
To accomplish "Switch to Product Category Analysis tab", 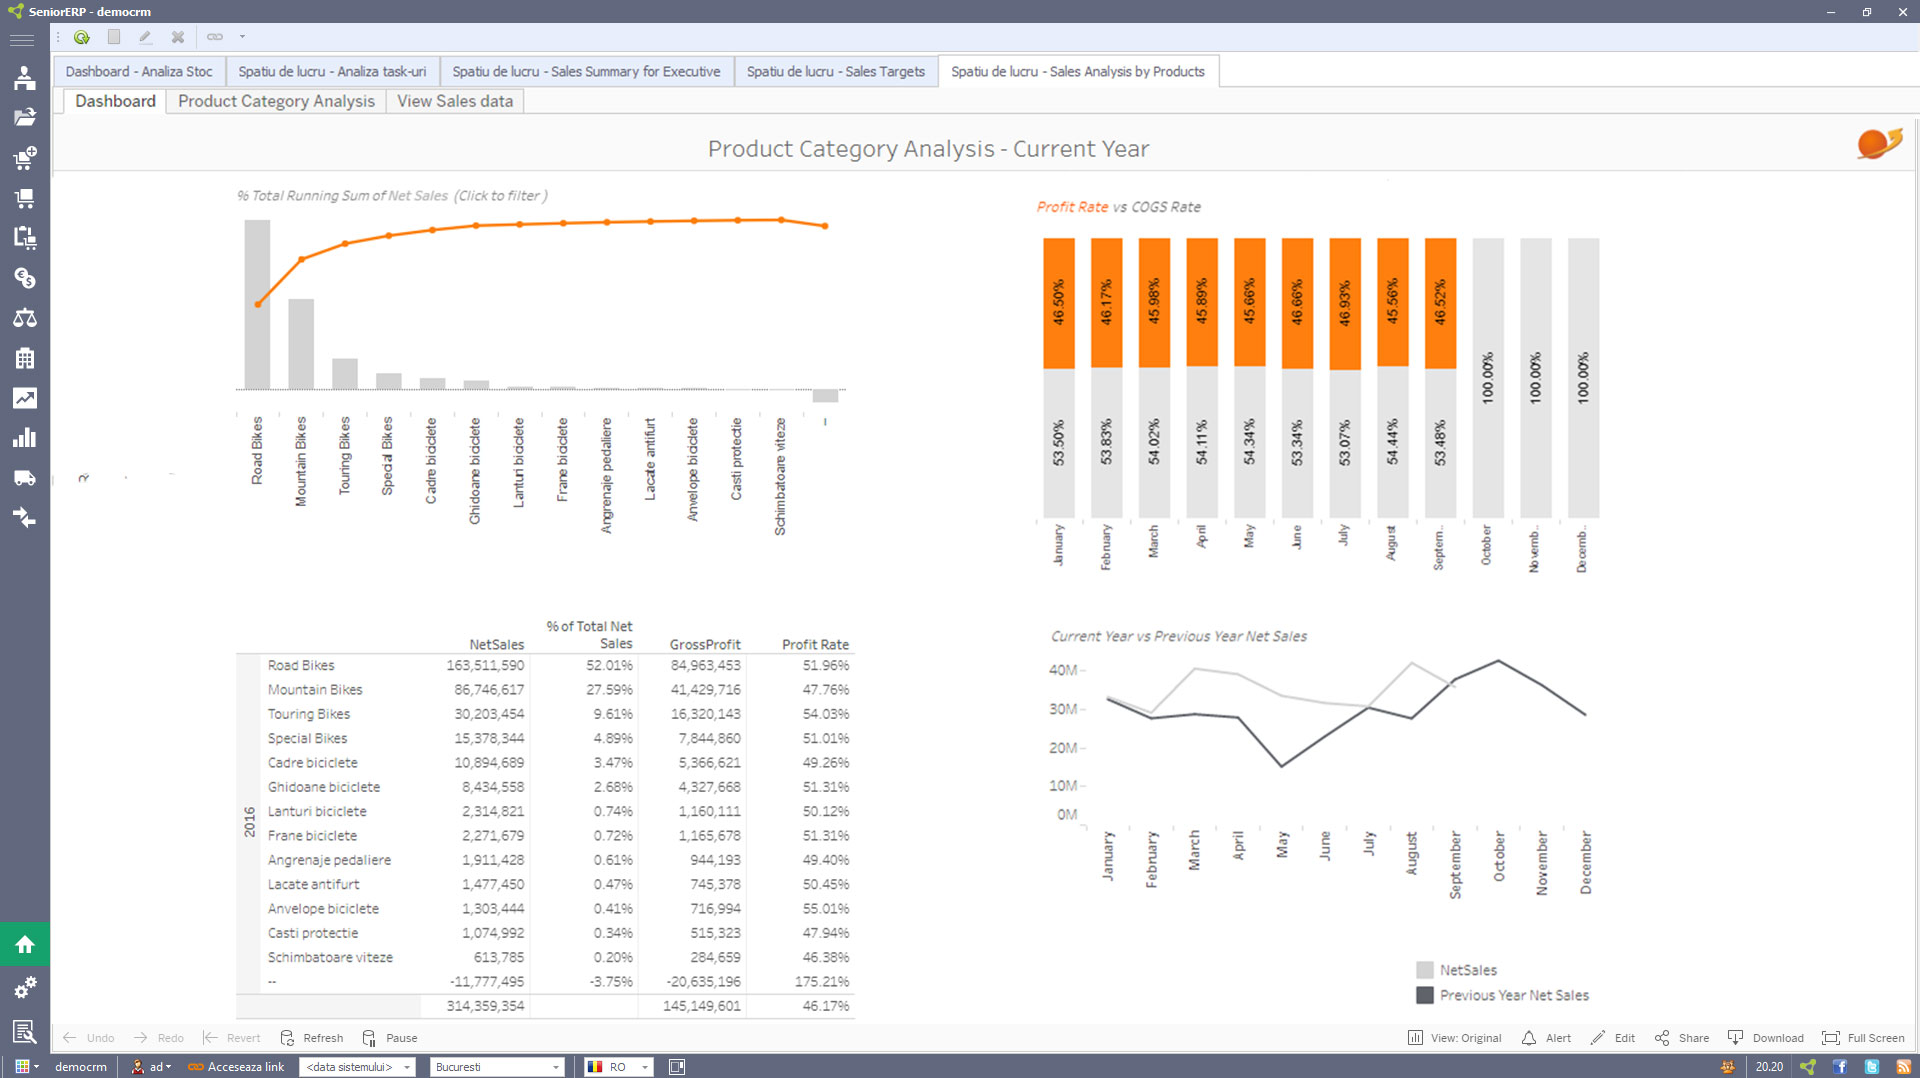I will [276, 101].
